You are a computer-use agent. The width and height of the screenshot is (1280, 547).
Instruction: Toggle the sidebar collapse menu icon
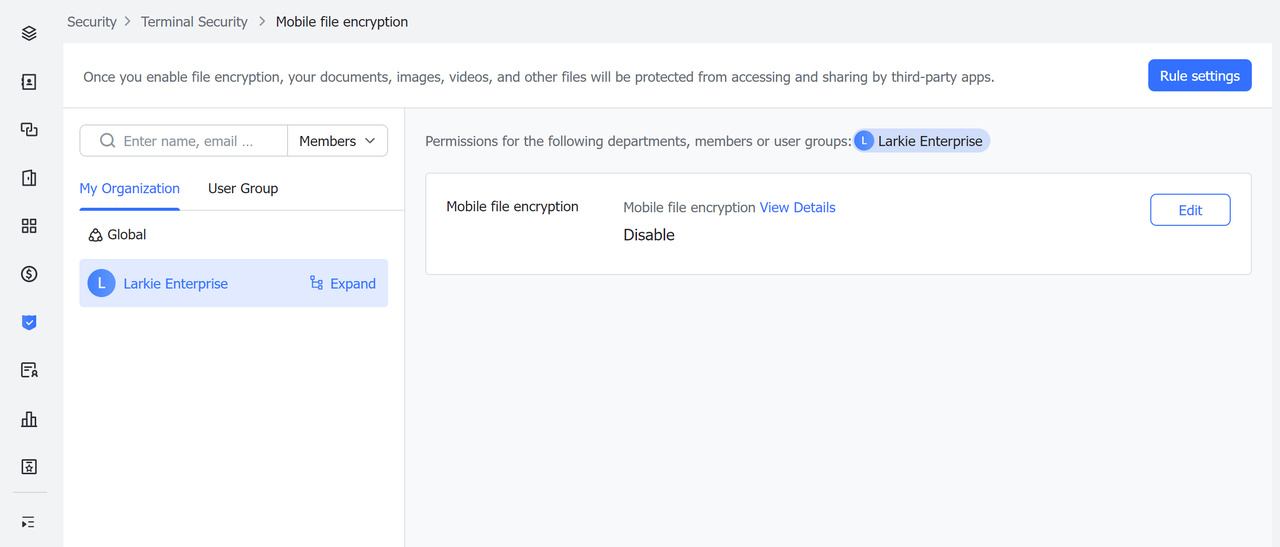[x=29, y=522]
